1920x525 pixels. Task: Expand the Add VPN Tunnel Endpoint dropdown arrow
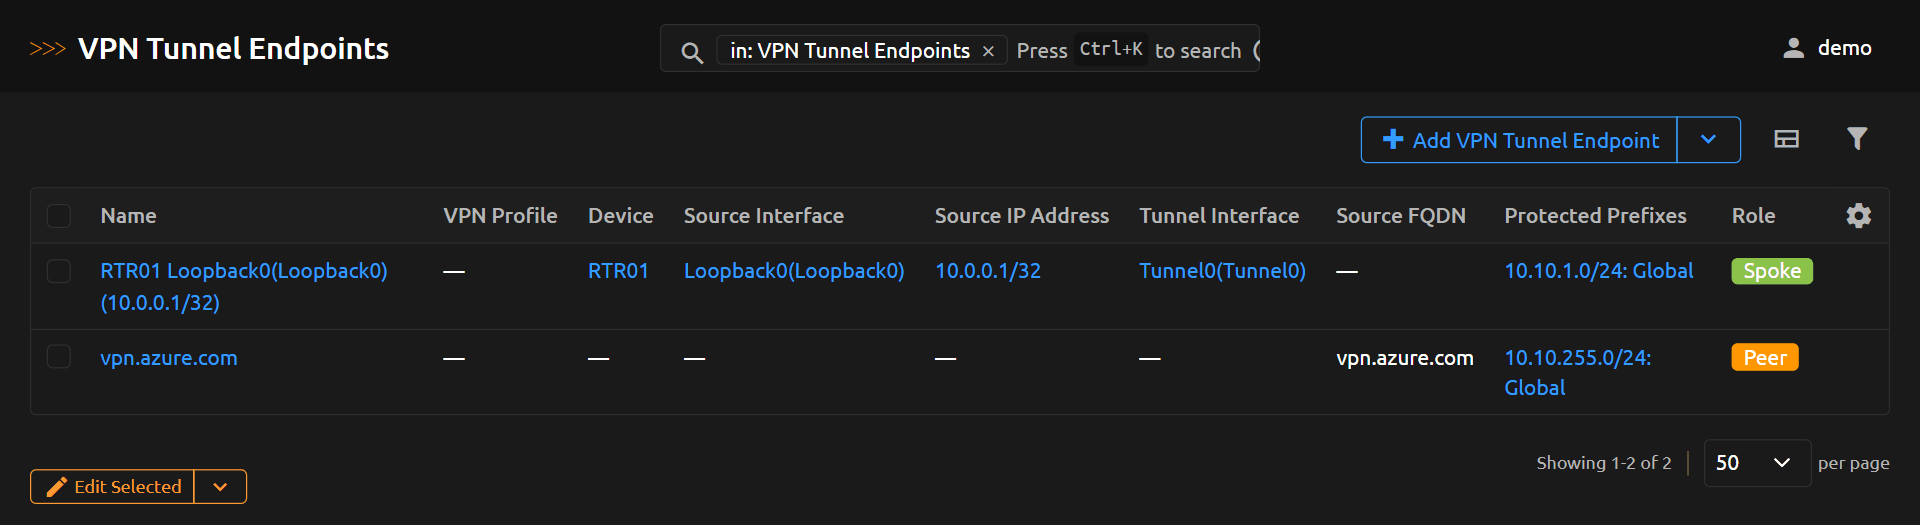[1708, 140]
